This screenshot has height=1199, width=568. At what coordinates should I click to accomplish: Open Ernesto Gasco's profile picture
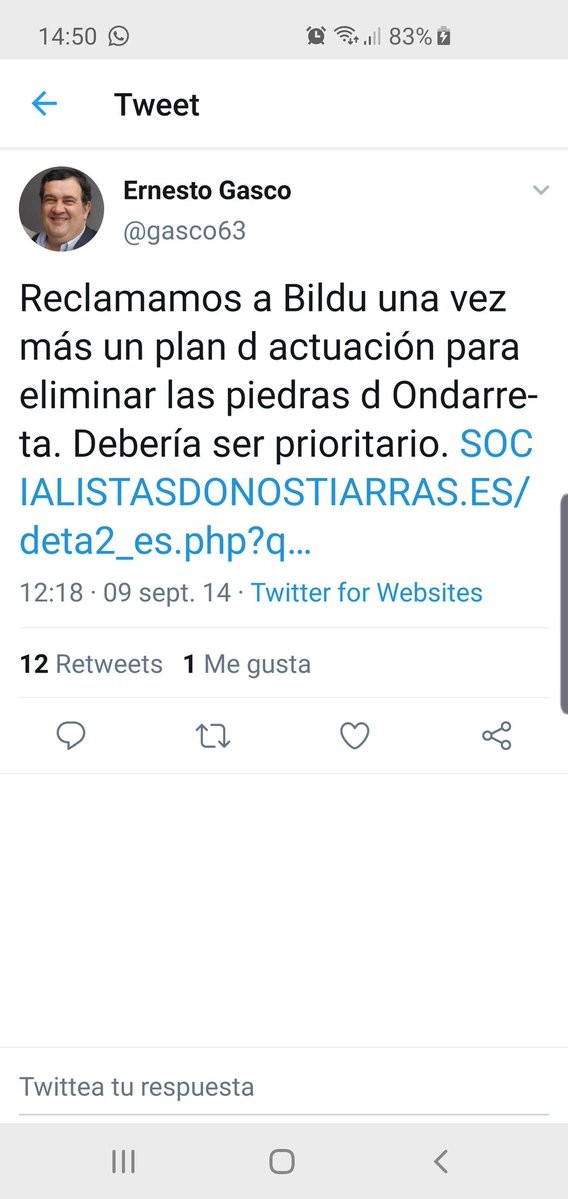[61, 209]
